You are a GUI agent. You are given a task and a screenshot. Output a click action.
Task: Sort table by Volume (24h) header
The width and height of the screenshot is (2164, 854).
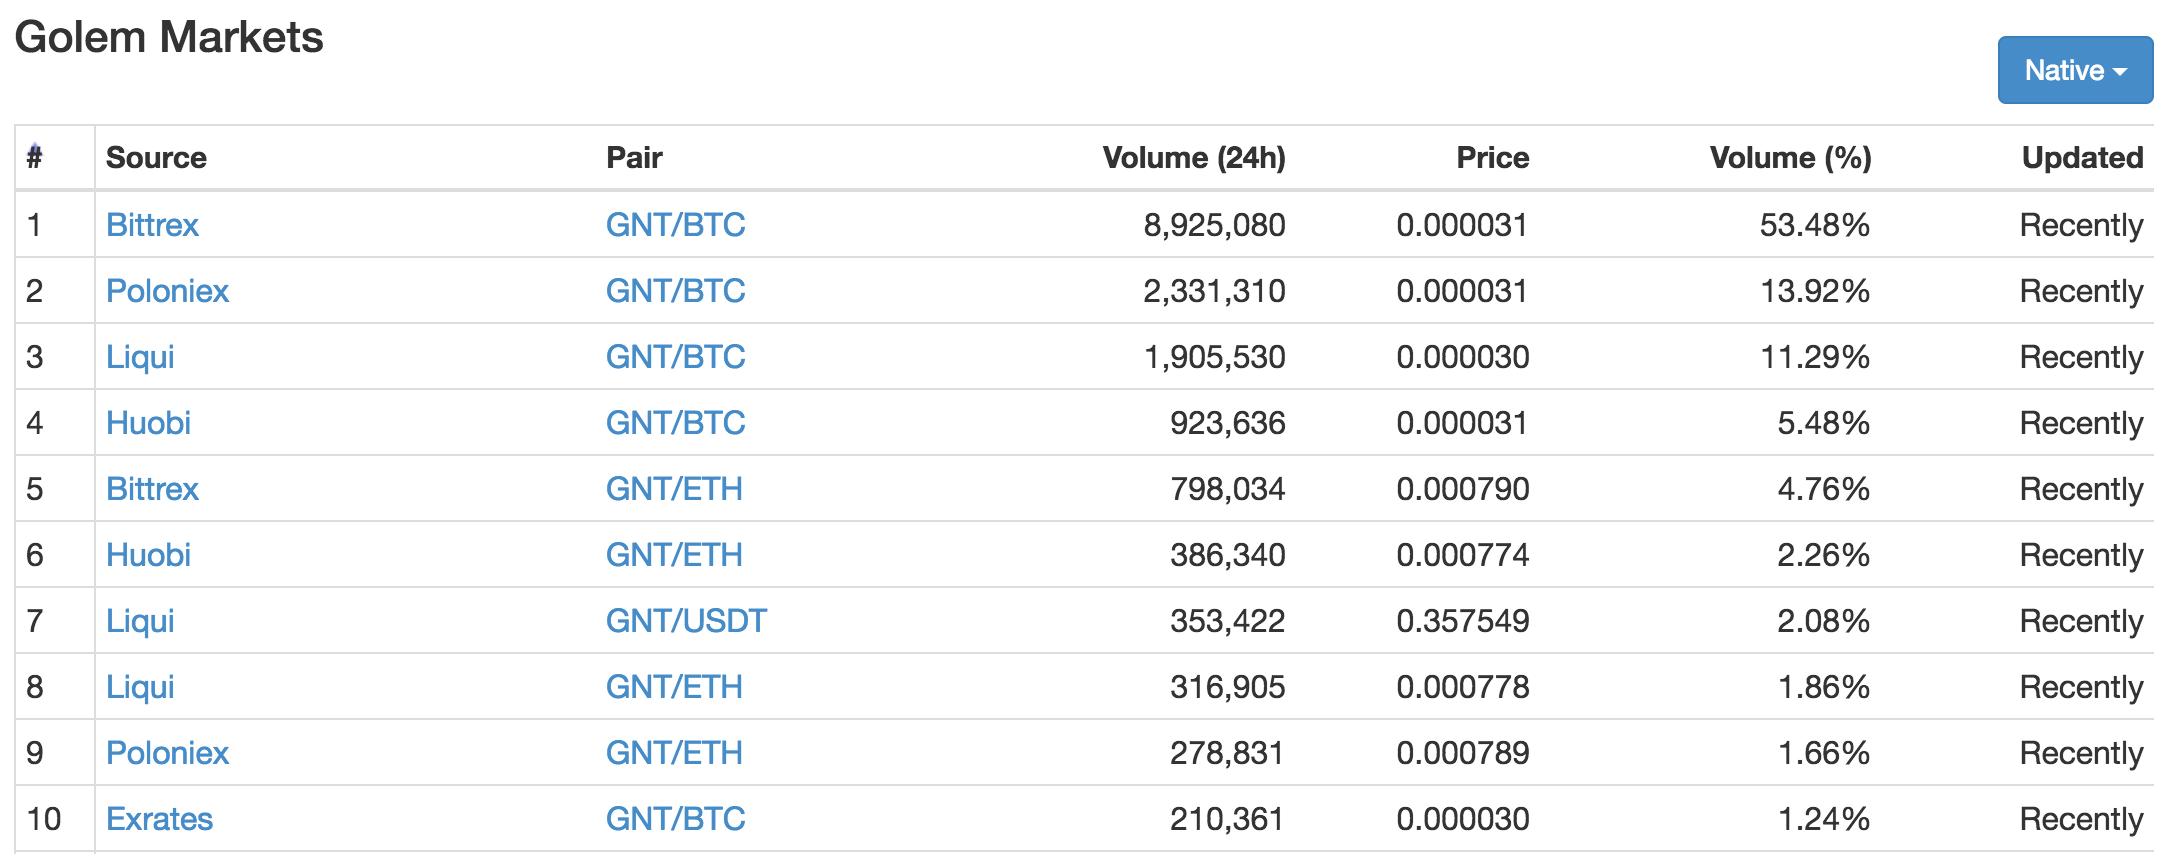click(x=1194, y=157)
